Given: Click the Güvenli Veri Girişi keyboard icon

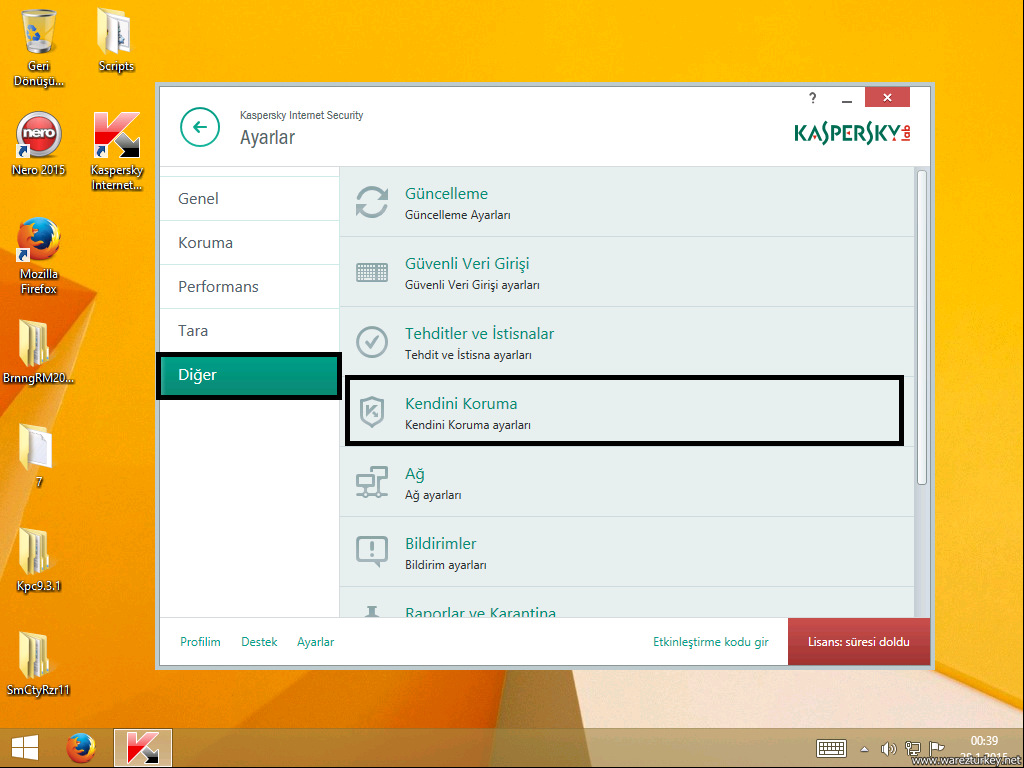Looking at the screenshot, I should tap(372, 272).
